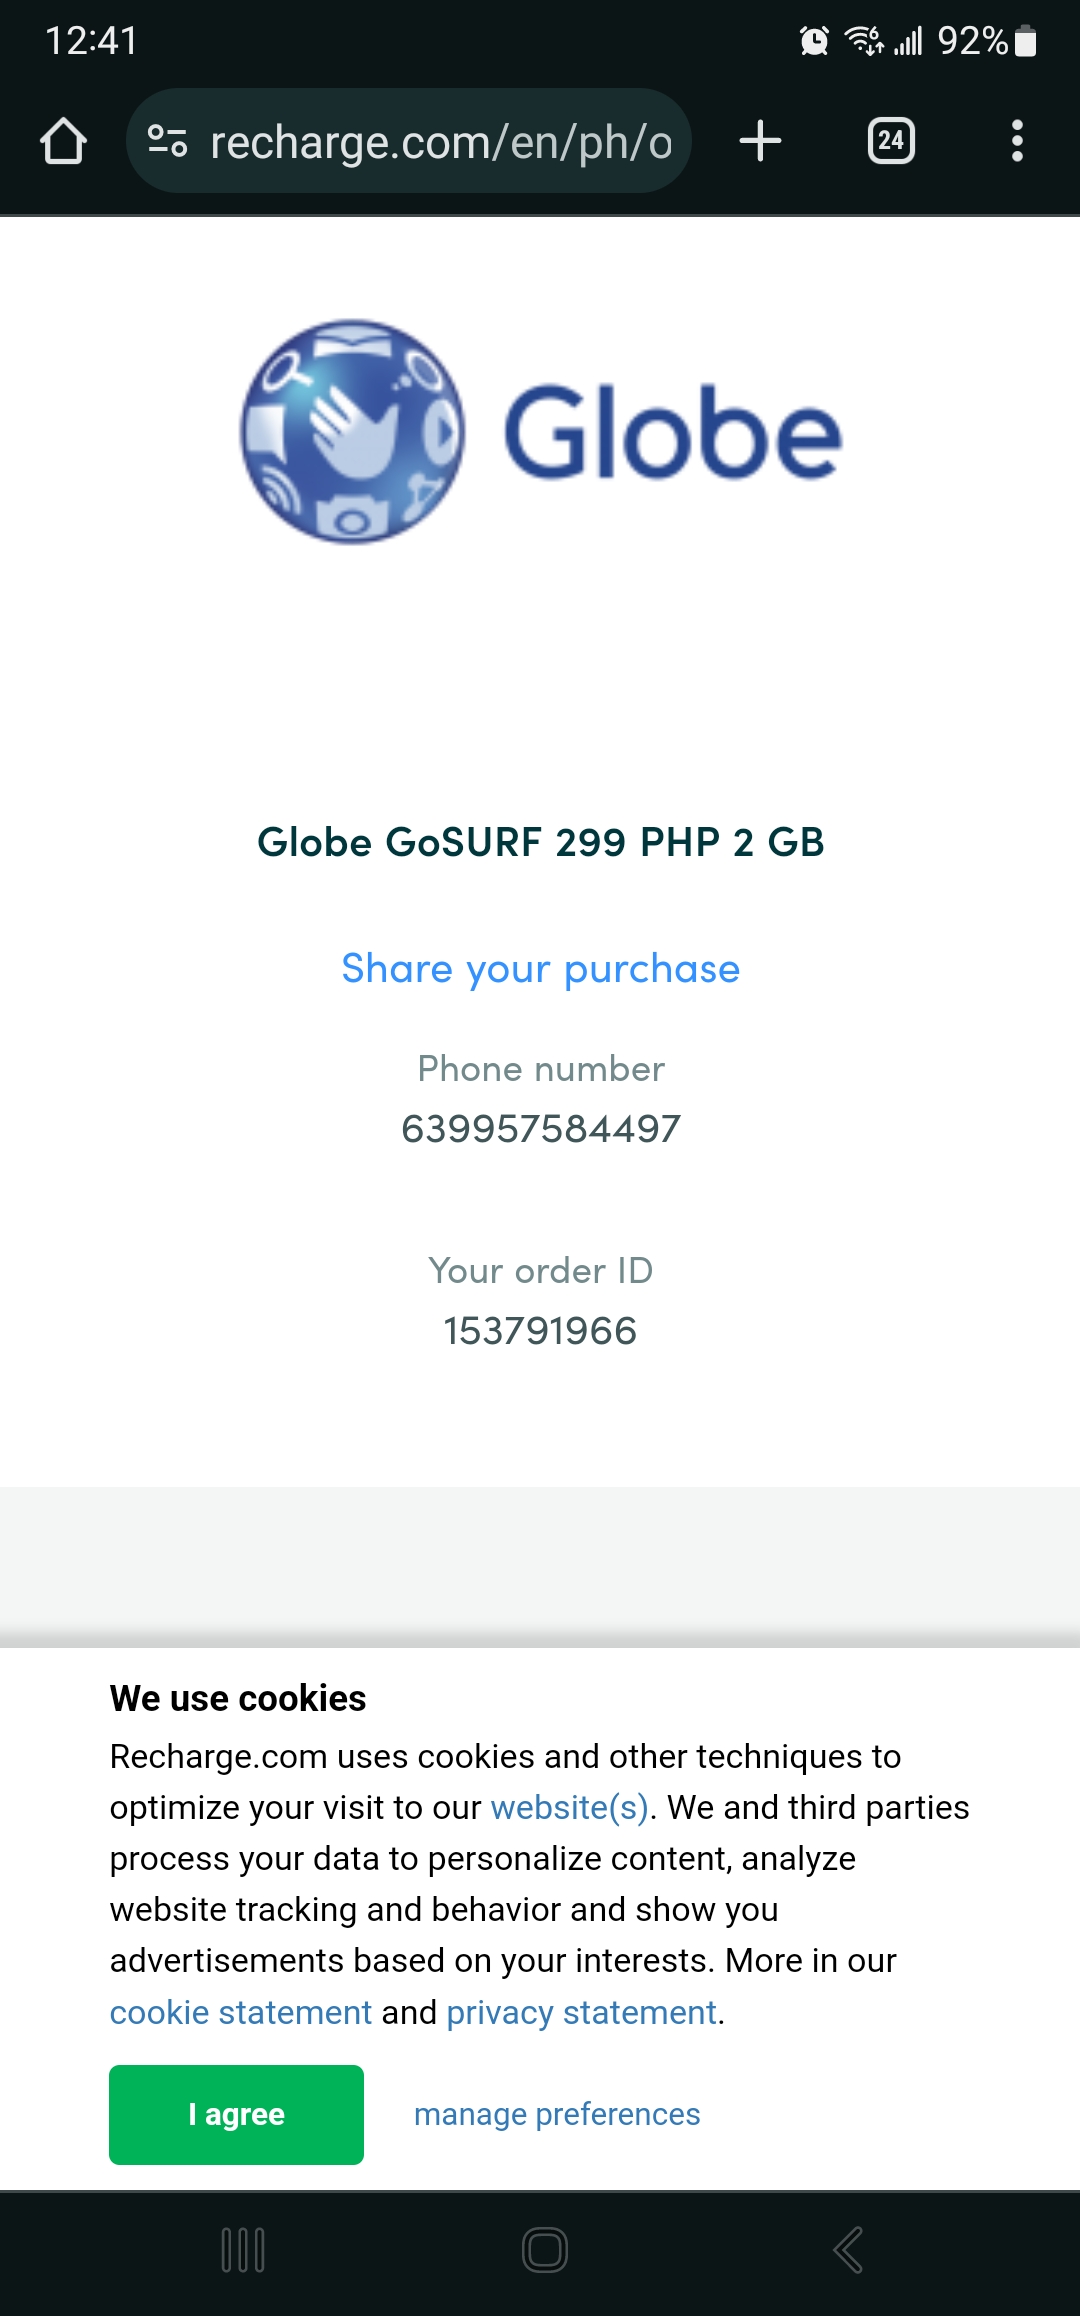
Task: Tap the Android home navigation button
Action: pos(545,2250)
